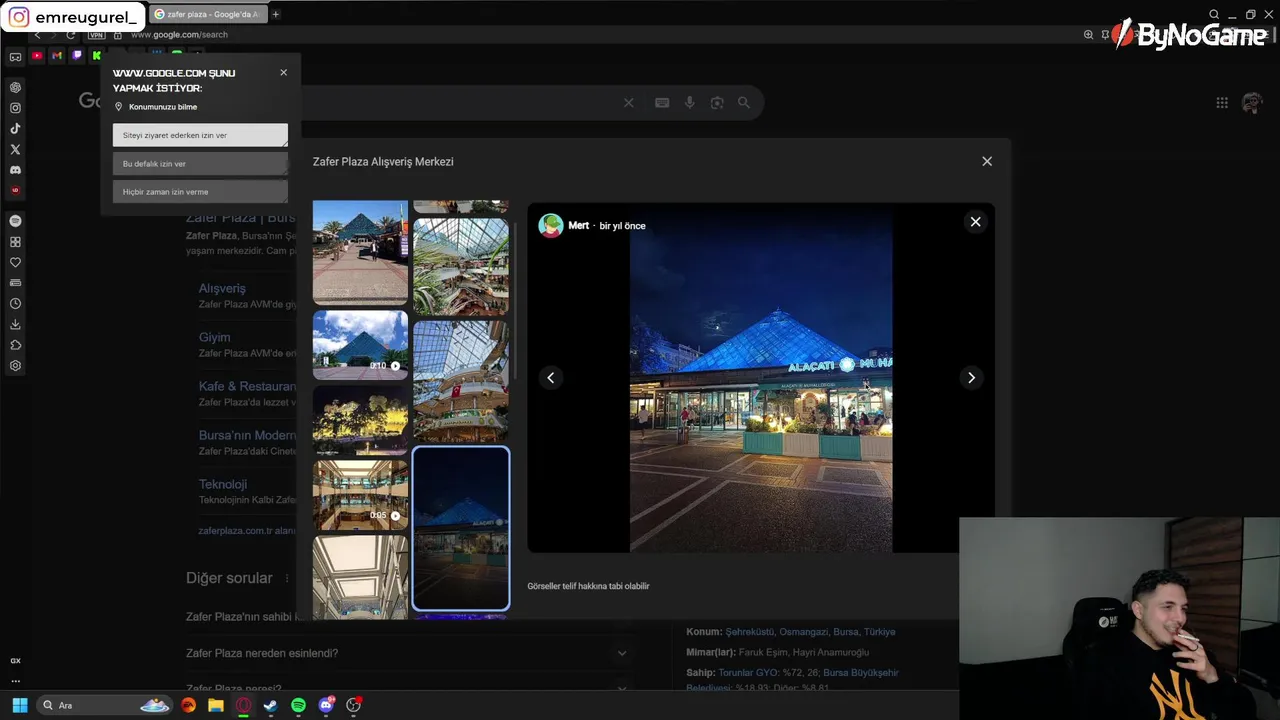Open X (Twitter) sidebar icon
1280x720 pixels.
15,149
